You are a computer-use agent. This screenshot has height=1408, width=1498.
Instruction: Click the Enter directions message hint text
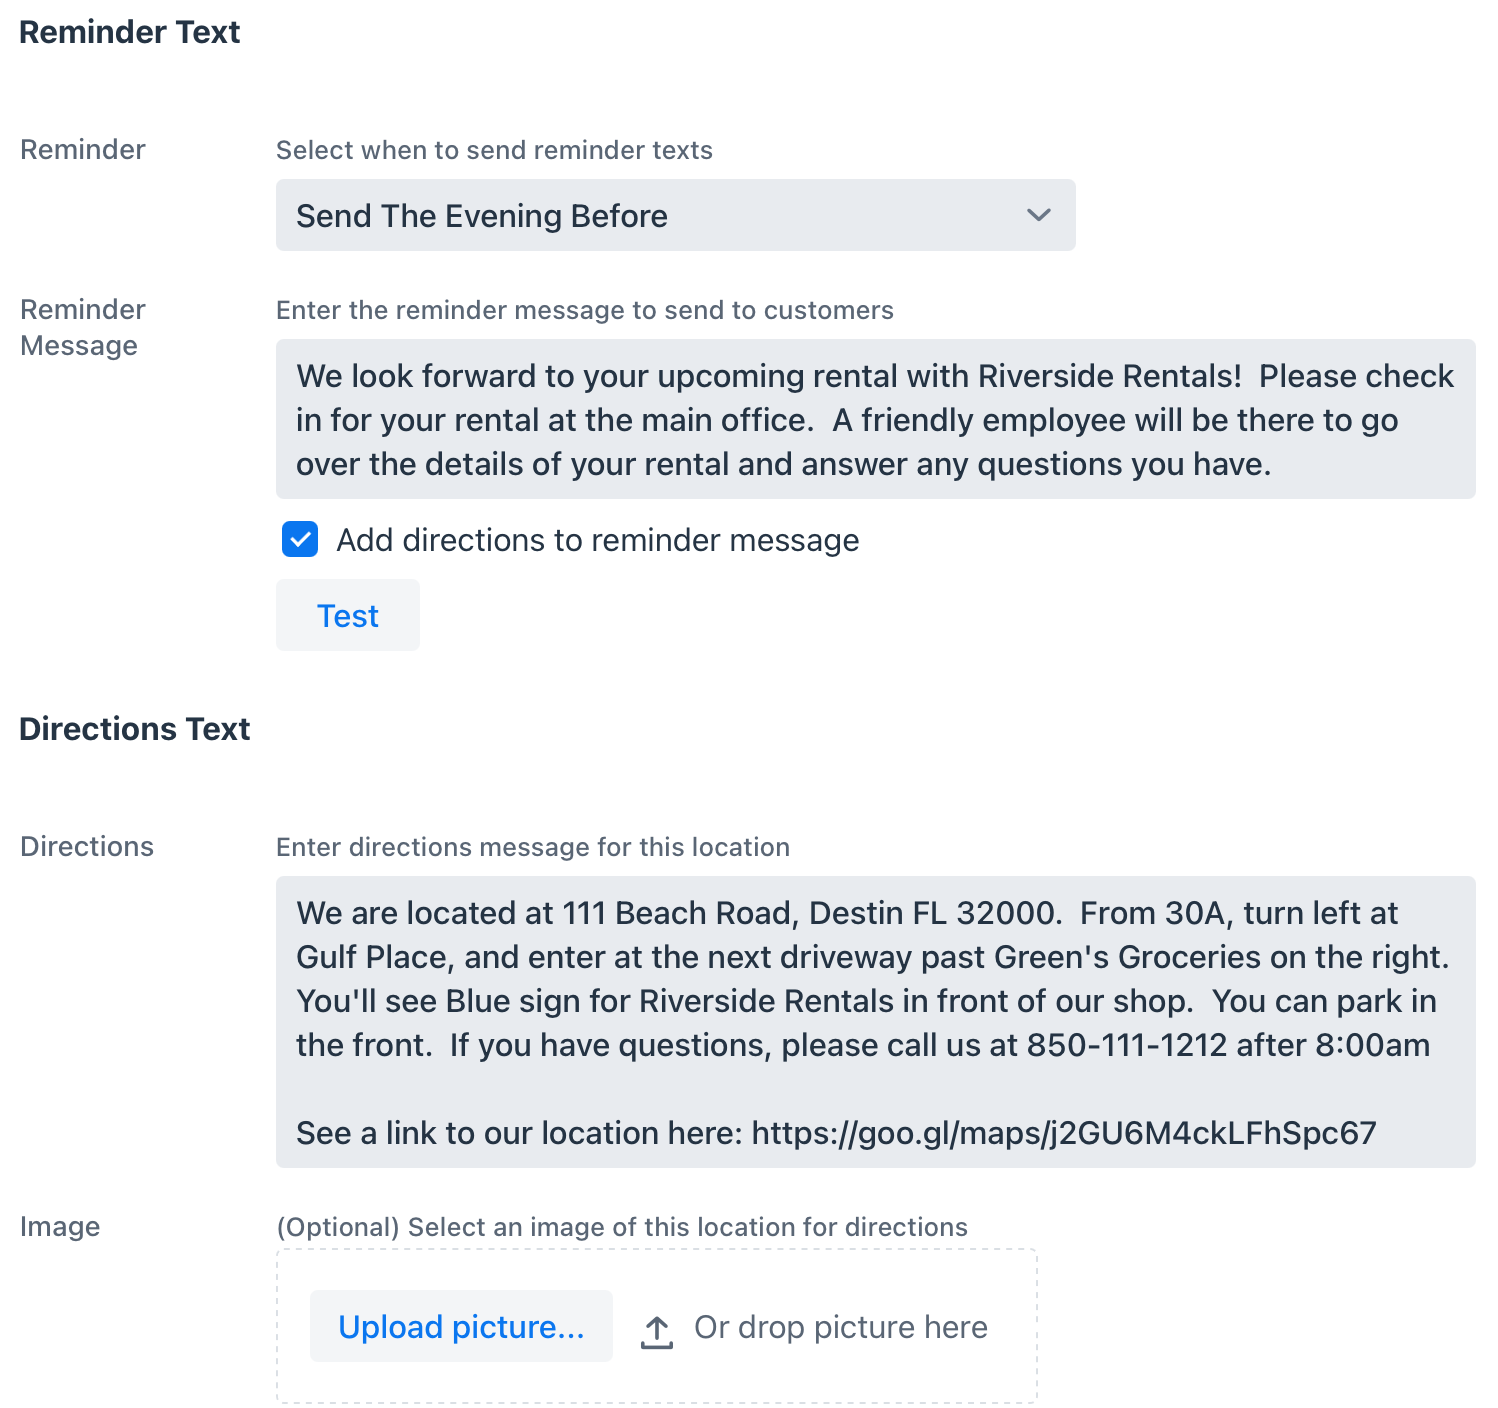(x=533, y=847)
